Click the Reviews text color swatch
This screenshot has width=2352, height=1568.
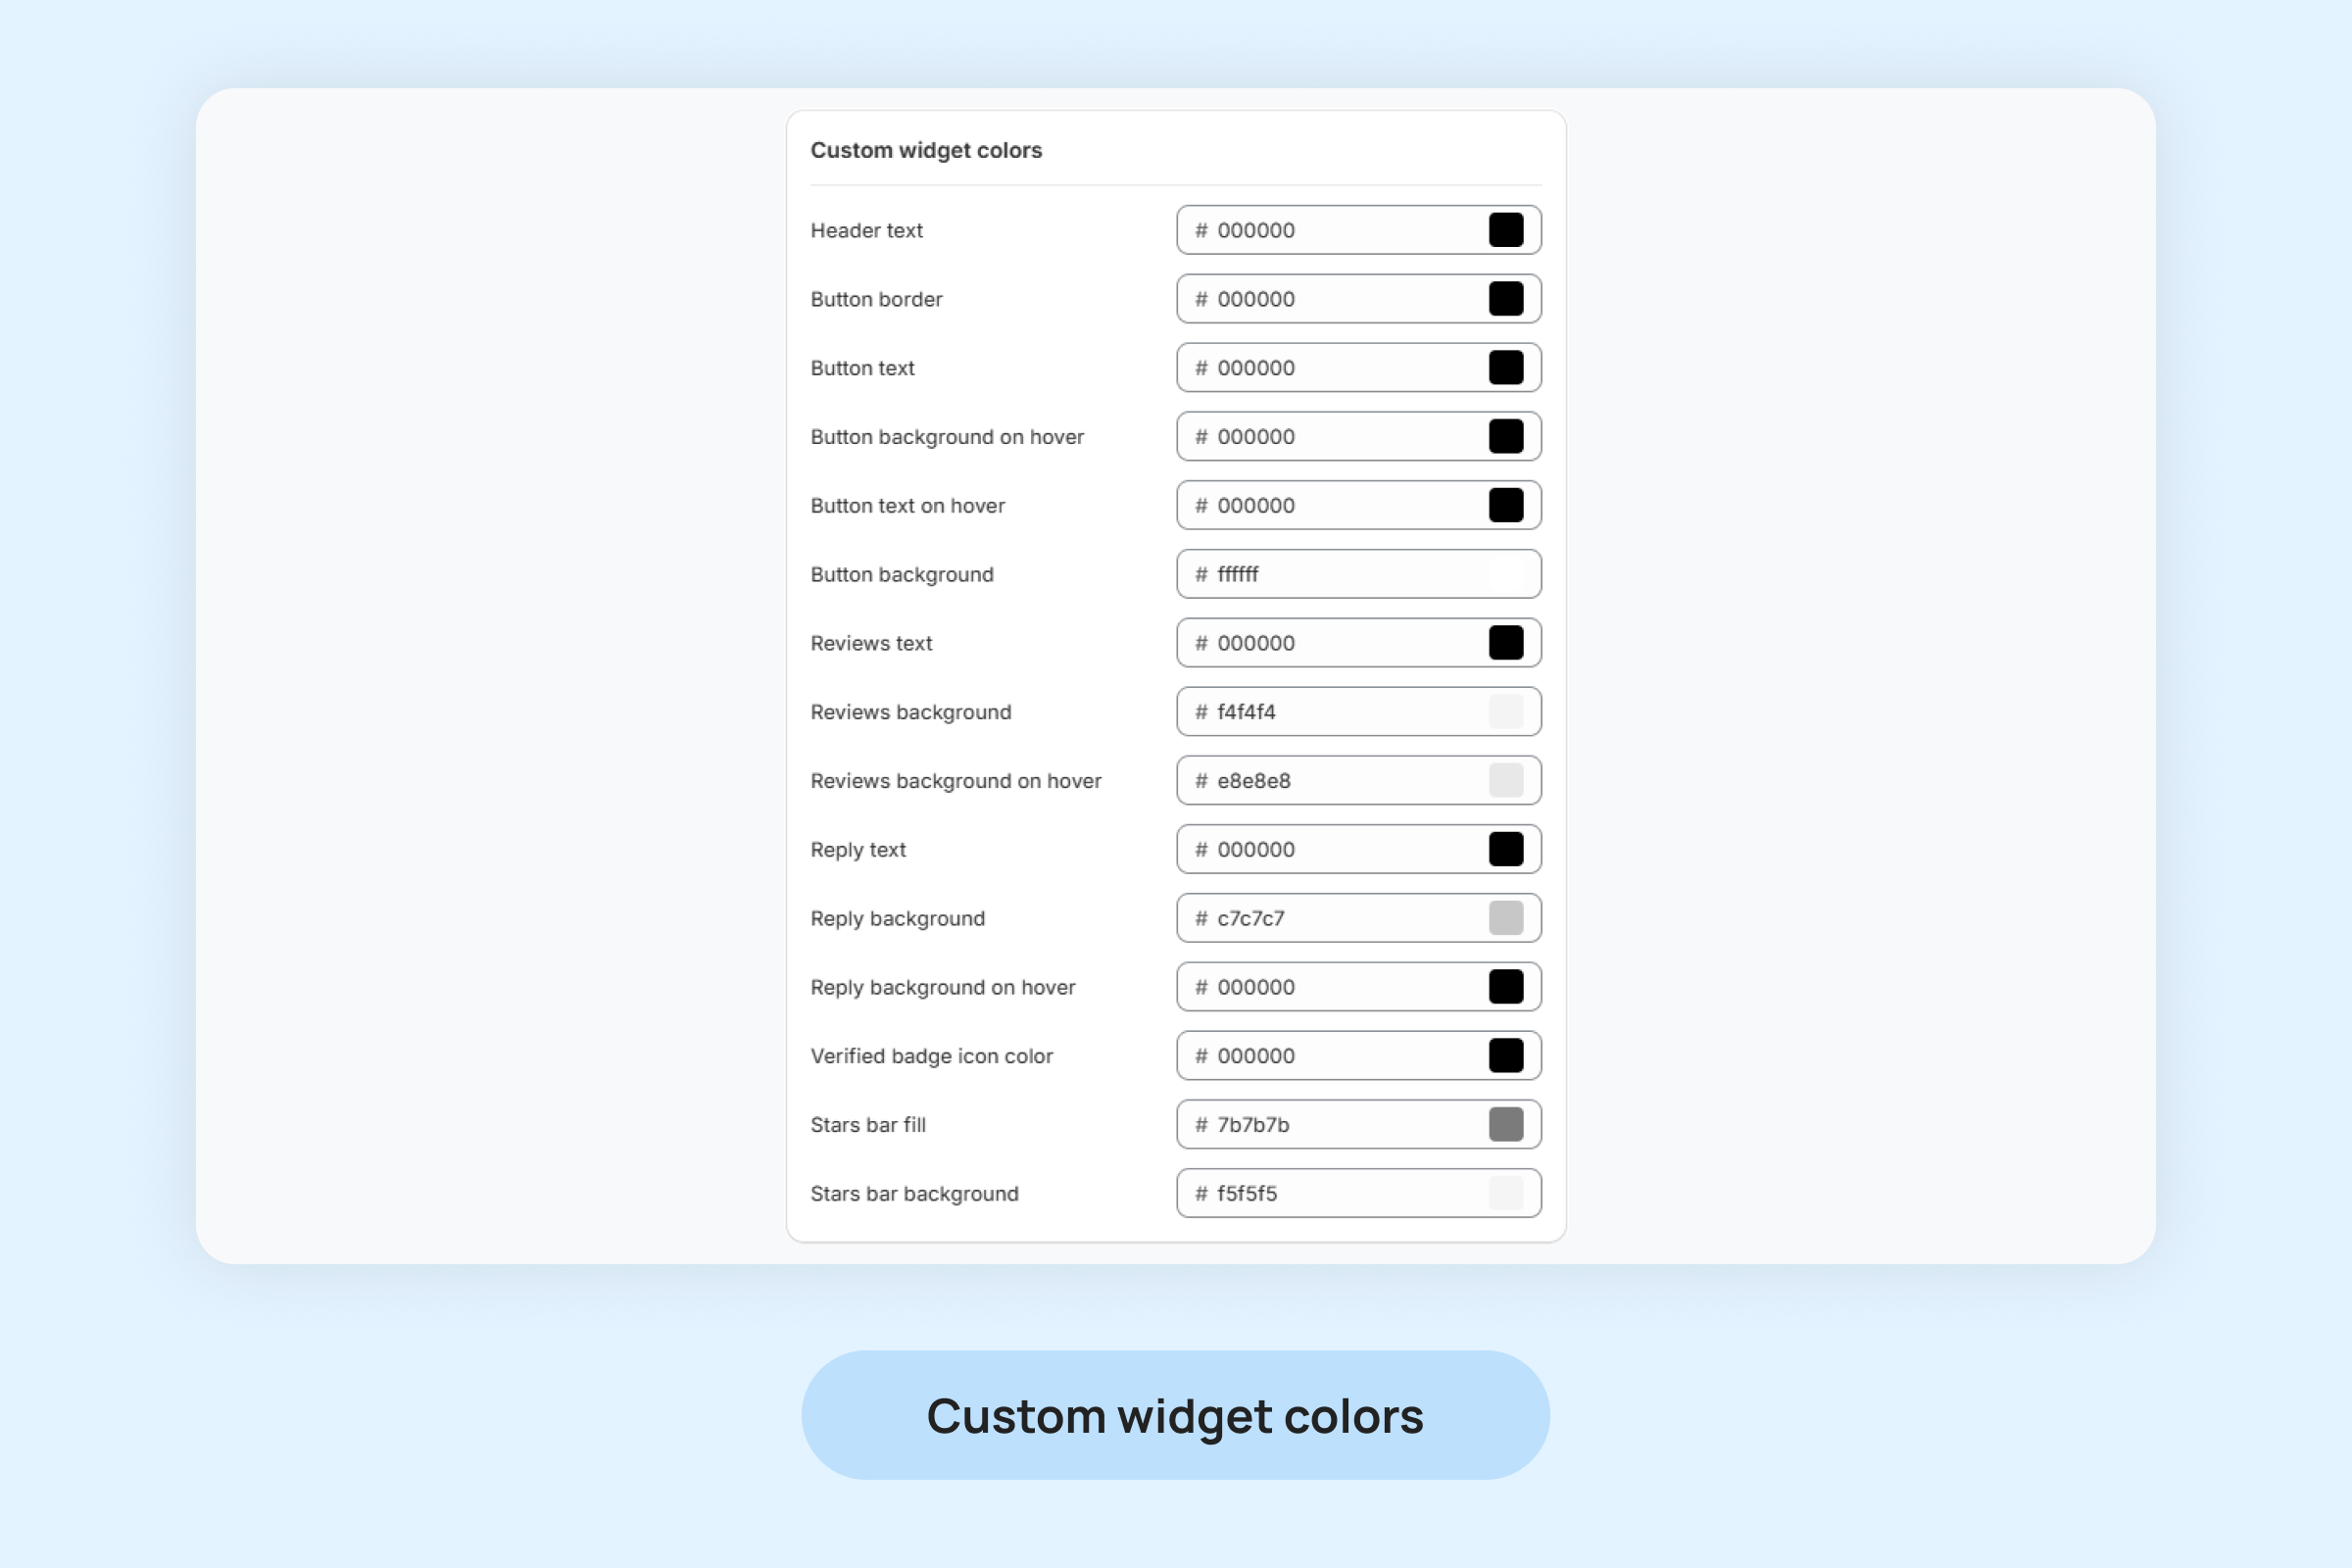(1505, 643)
